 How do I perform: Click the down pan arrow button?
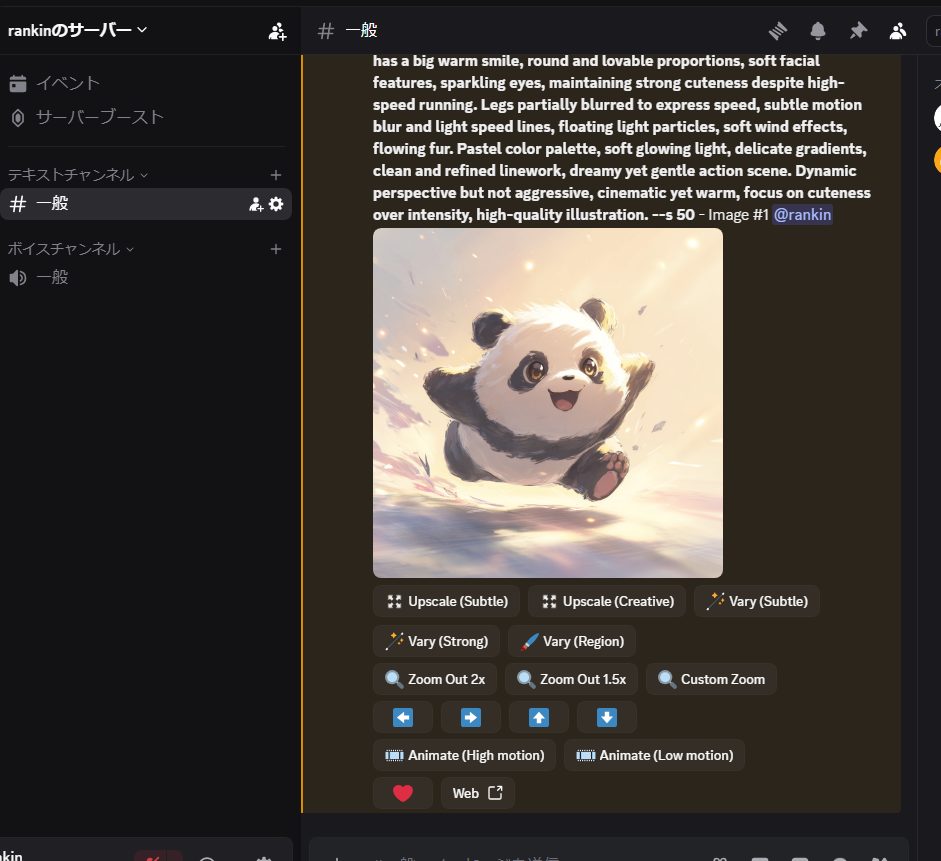click(x=606, y=717)
